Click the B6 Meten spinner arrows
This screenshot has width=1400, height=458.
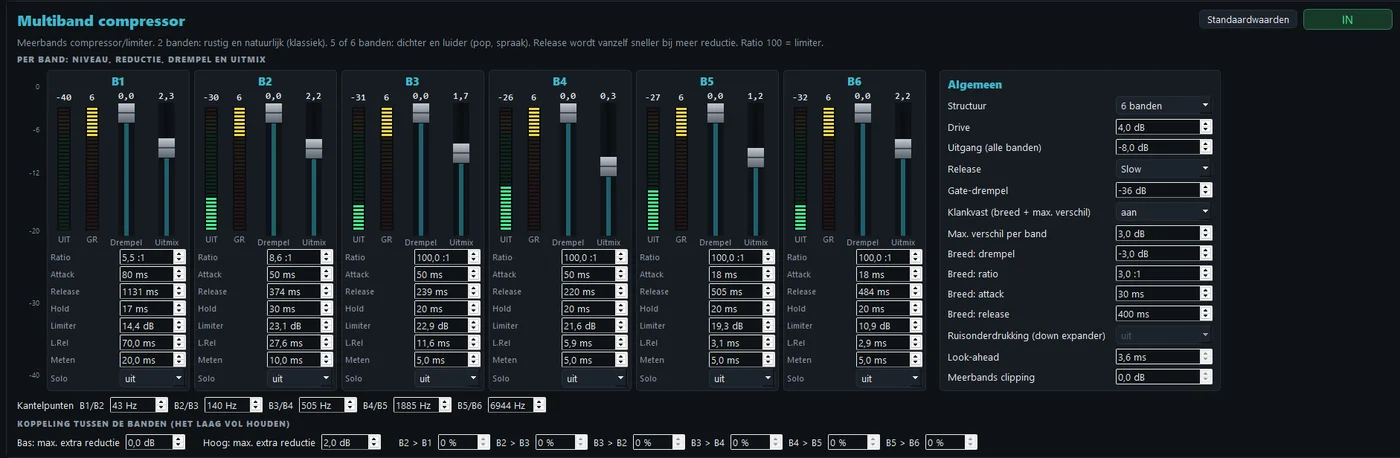click(915, 360)
